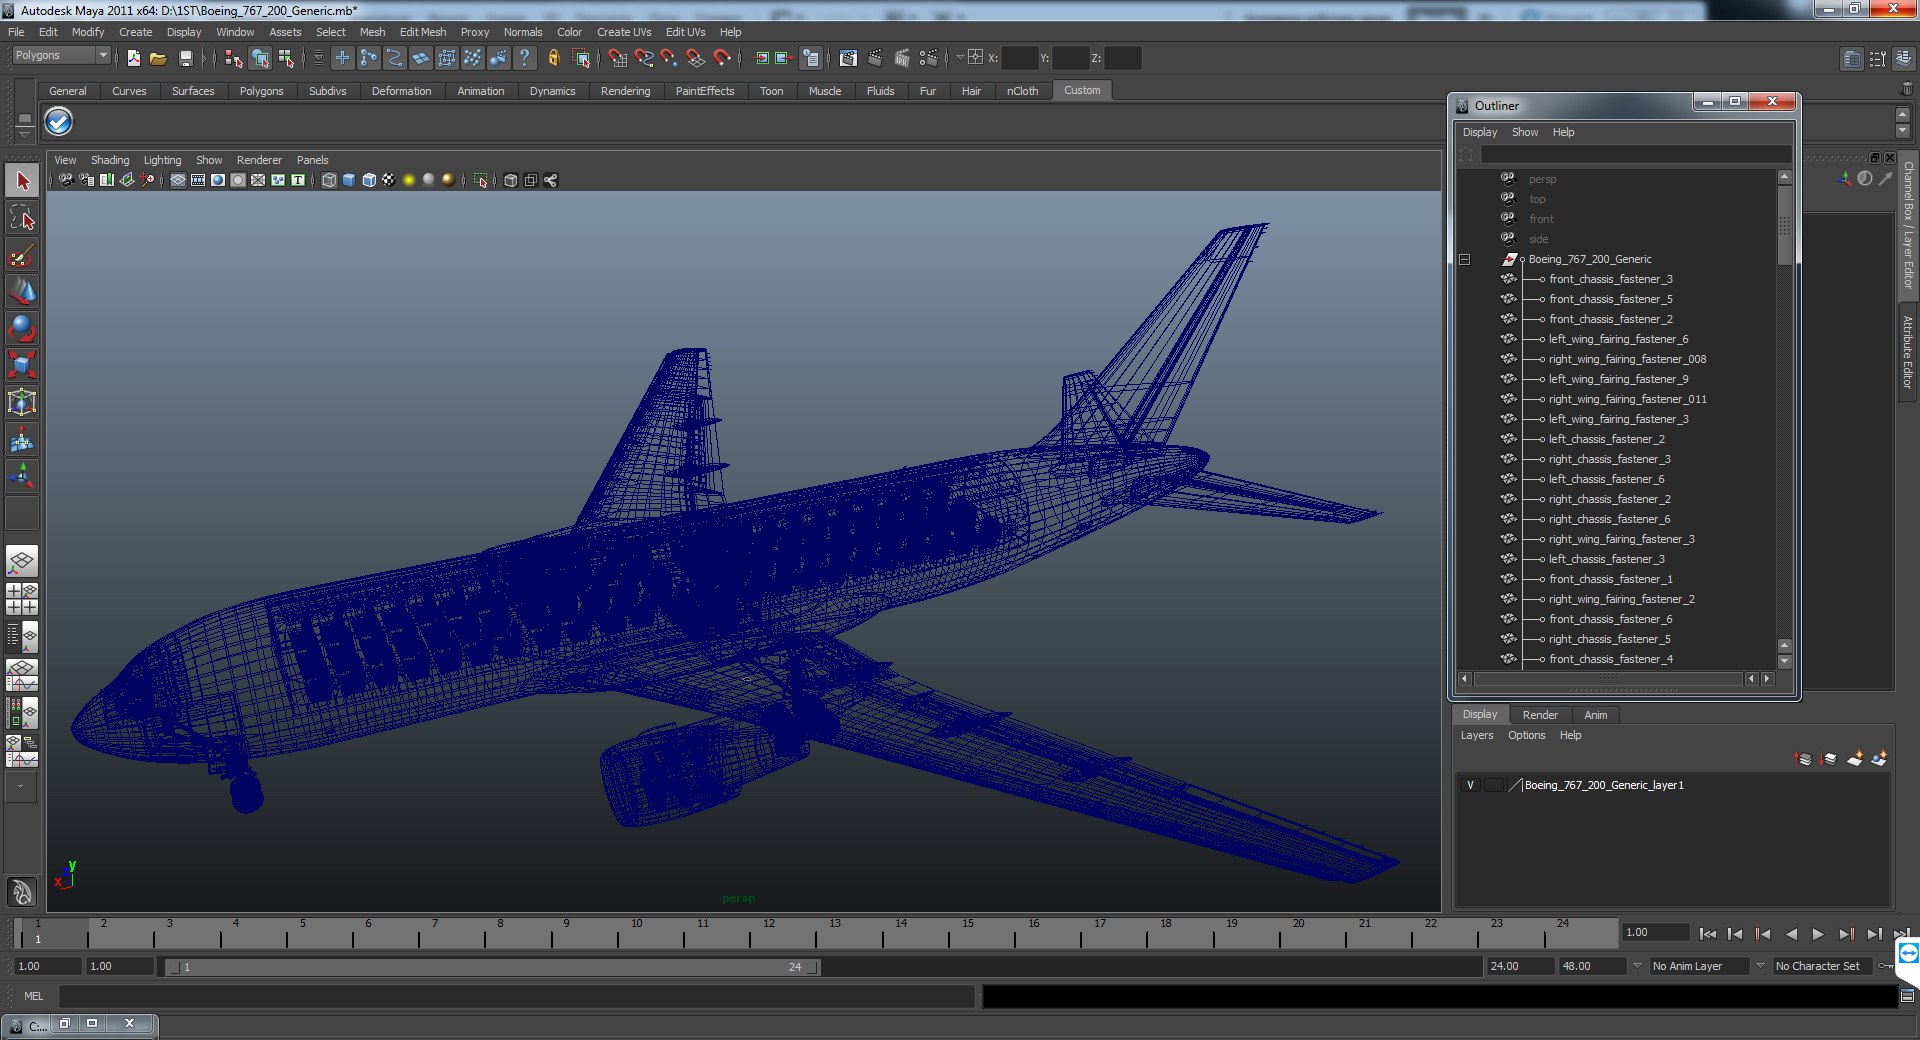Open the viewport Shading menu
Viewport: 1920px width, 1040px height.
(110, 160)
